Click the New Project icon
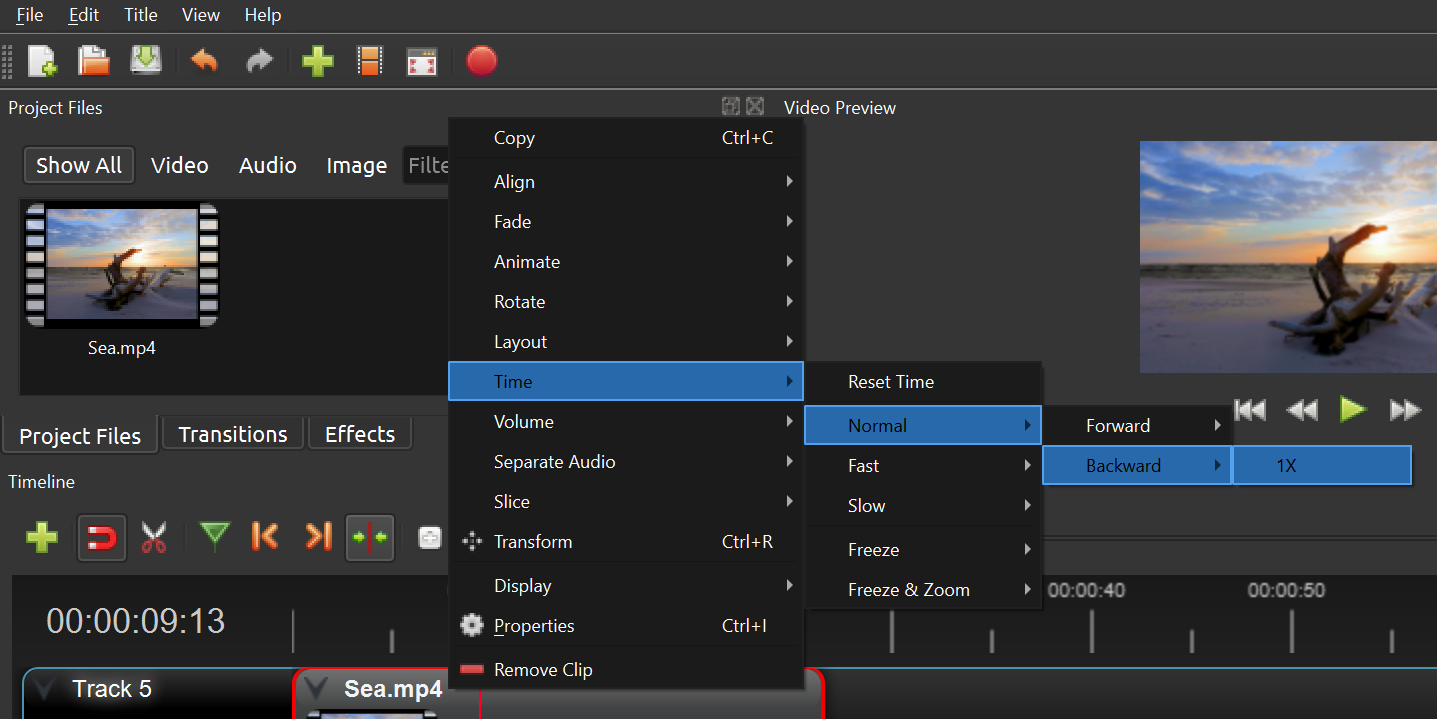1437x719 pixels. (x=42, y=62)
